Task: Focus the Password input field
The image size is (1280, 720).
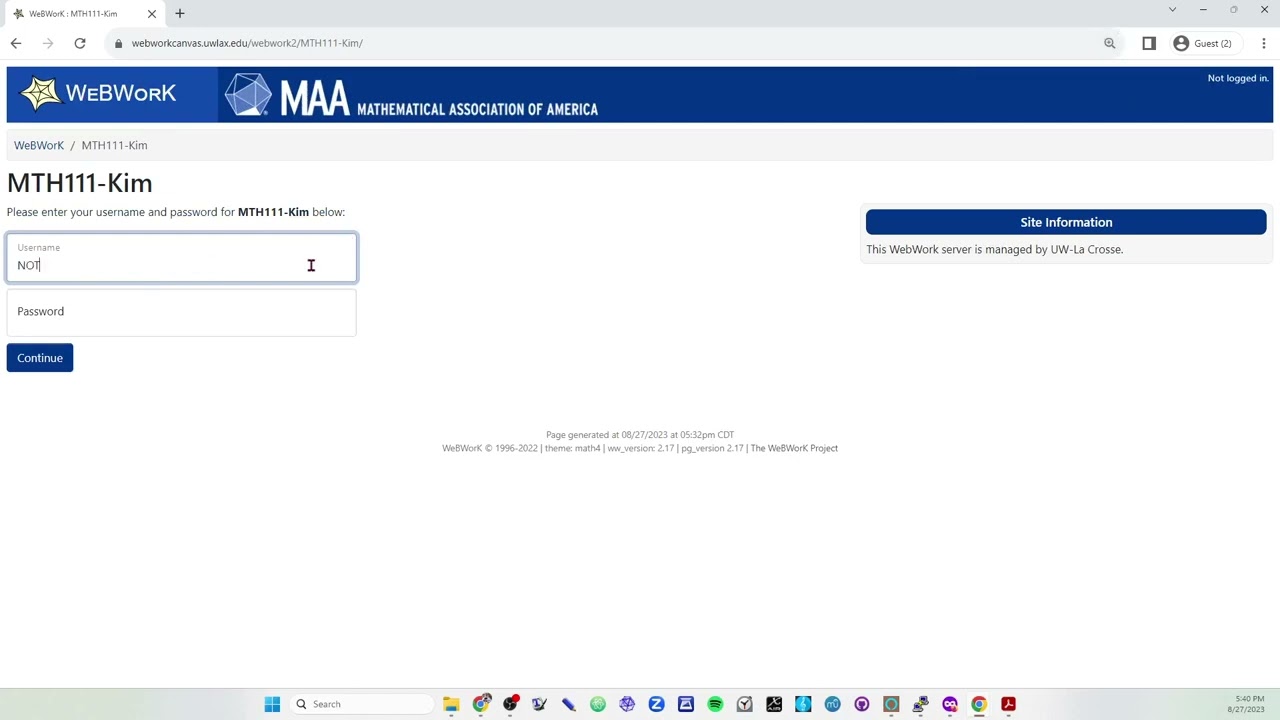Action: point(181,312)
